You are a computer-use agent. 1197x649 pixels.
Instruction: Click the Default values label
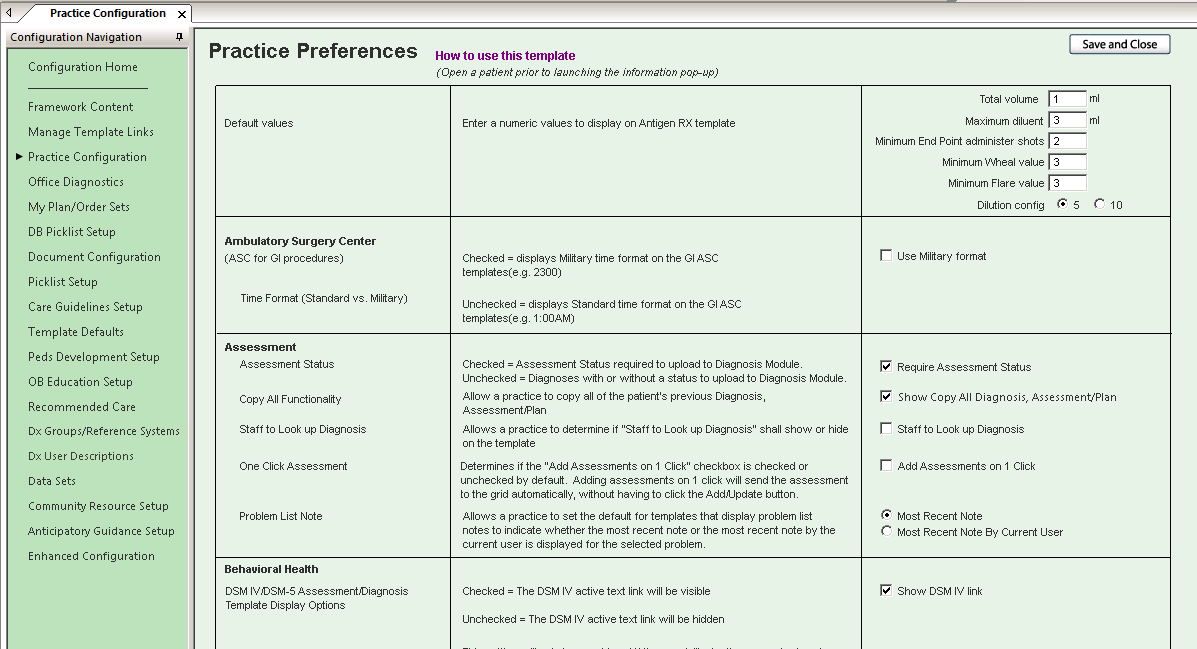[259, 124]
